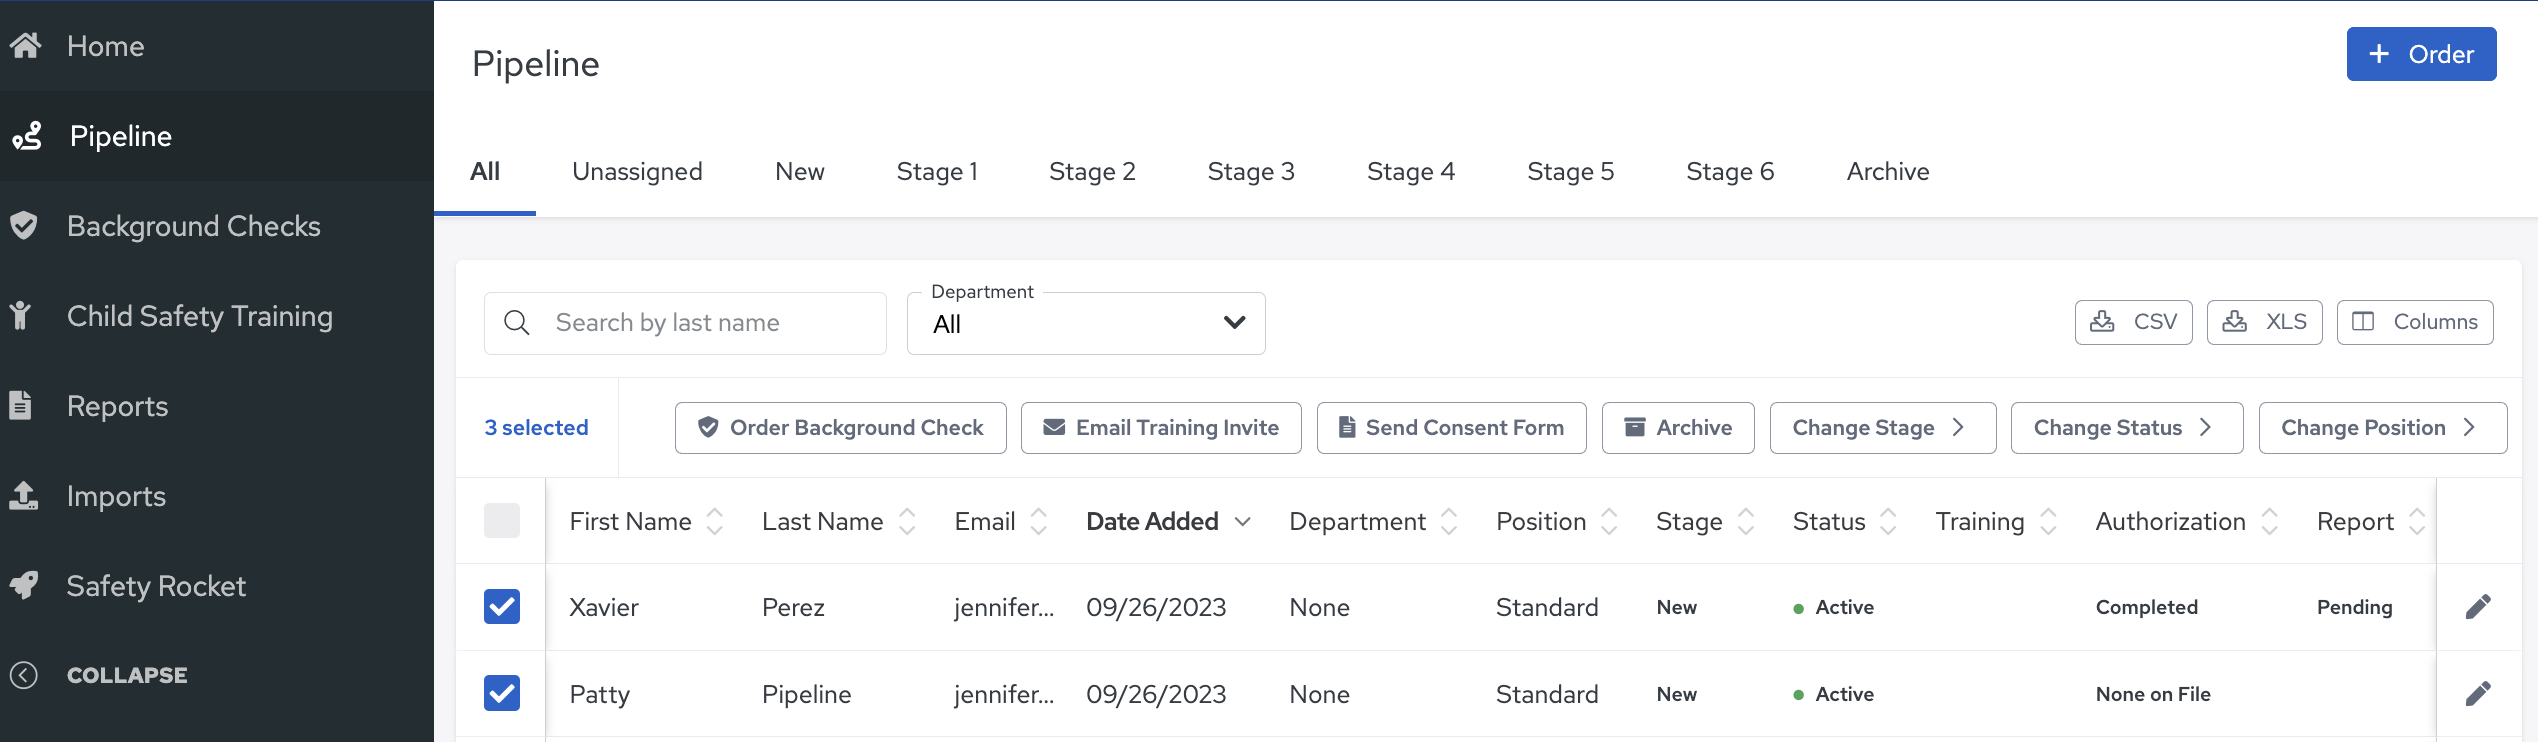Sort by Status column arrows
The image size is (2538, 742).
pos(1888,521)
